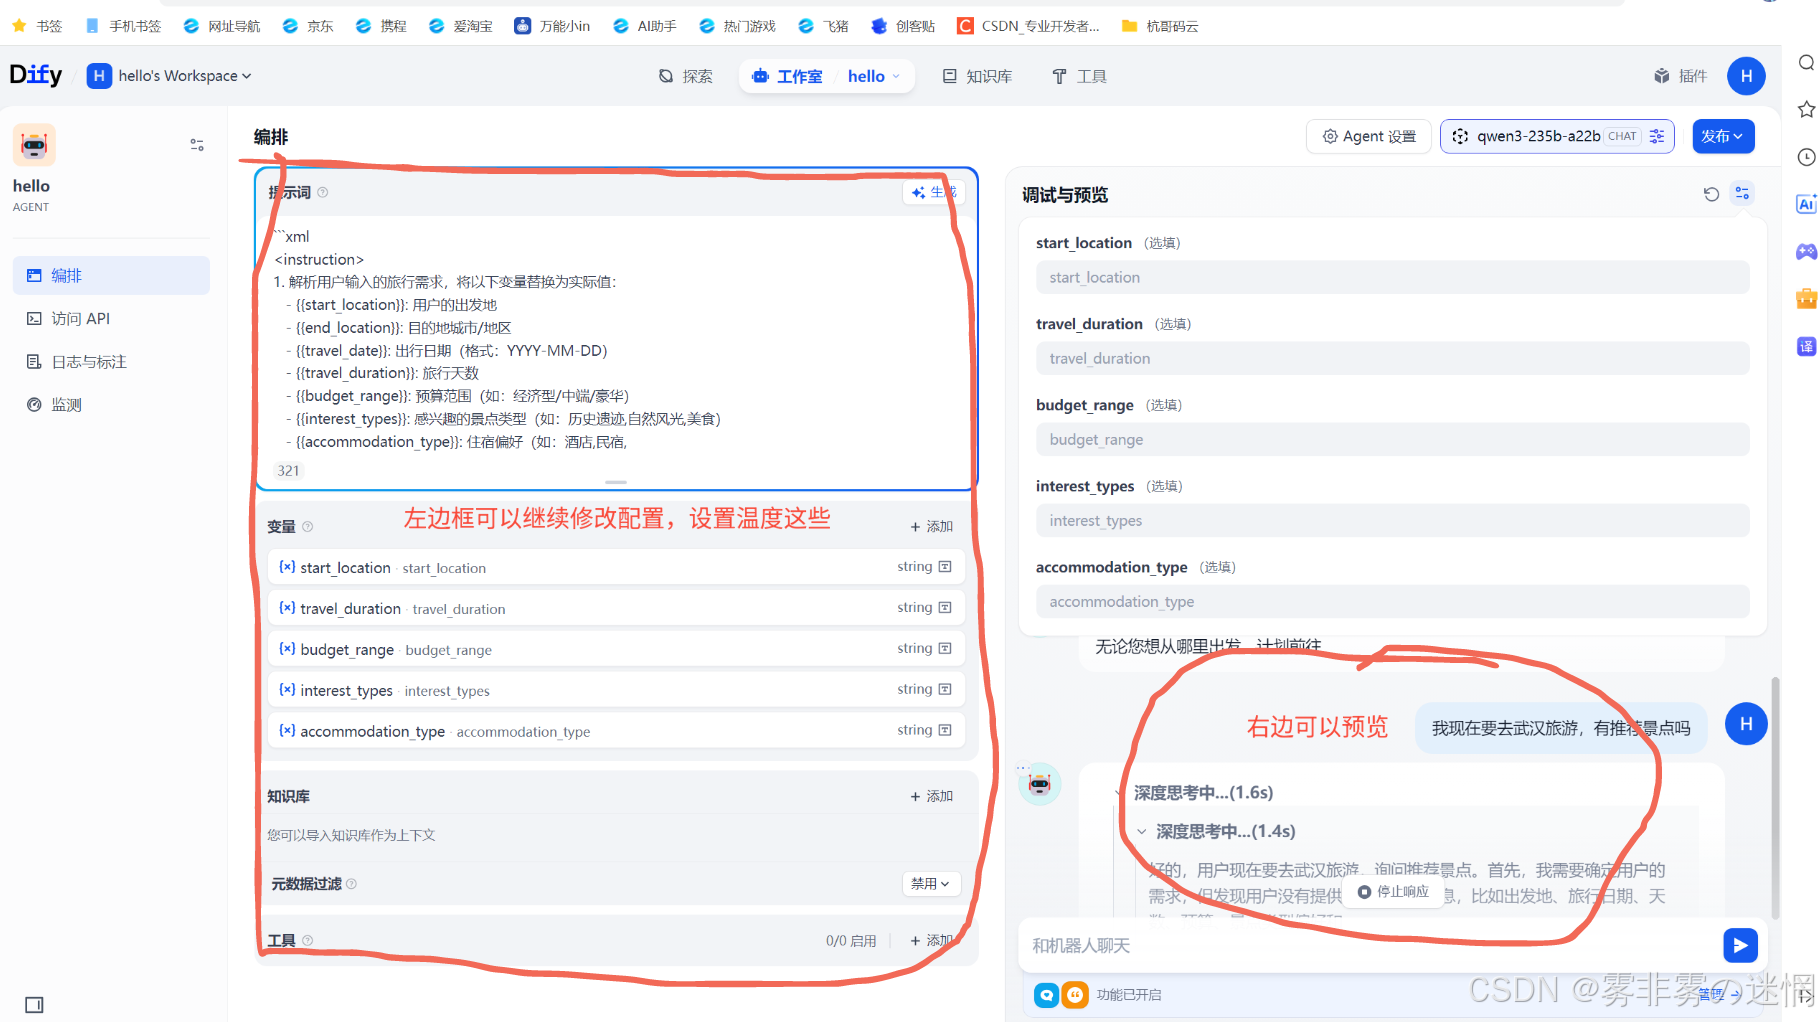Click the 提示词 help question icon
Viewport: 1820px width, 1022px height.
(323, 192)
